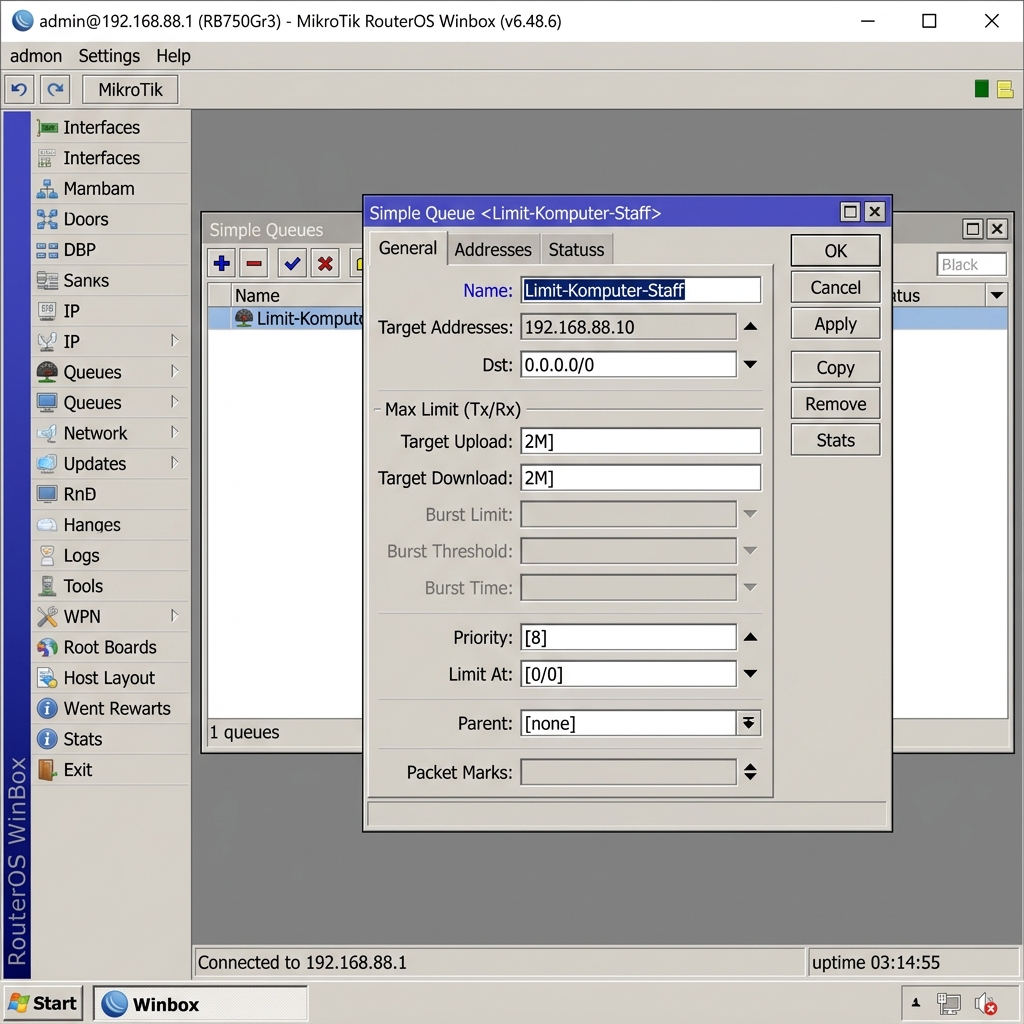Click the Target Addresses field
Image resolution: width=1024 pixels, height=1024 pixels.
click(628, 327)
